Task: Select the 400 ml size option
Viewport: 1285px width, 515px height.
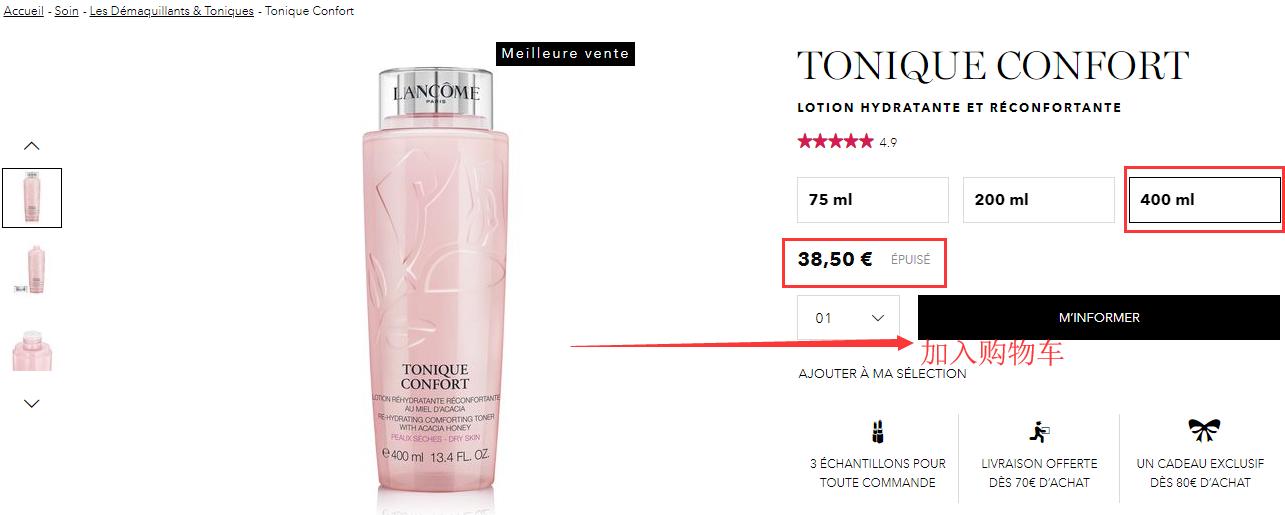Action: tap(1204, 200)
